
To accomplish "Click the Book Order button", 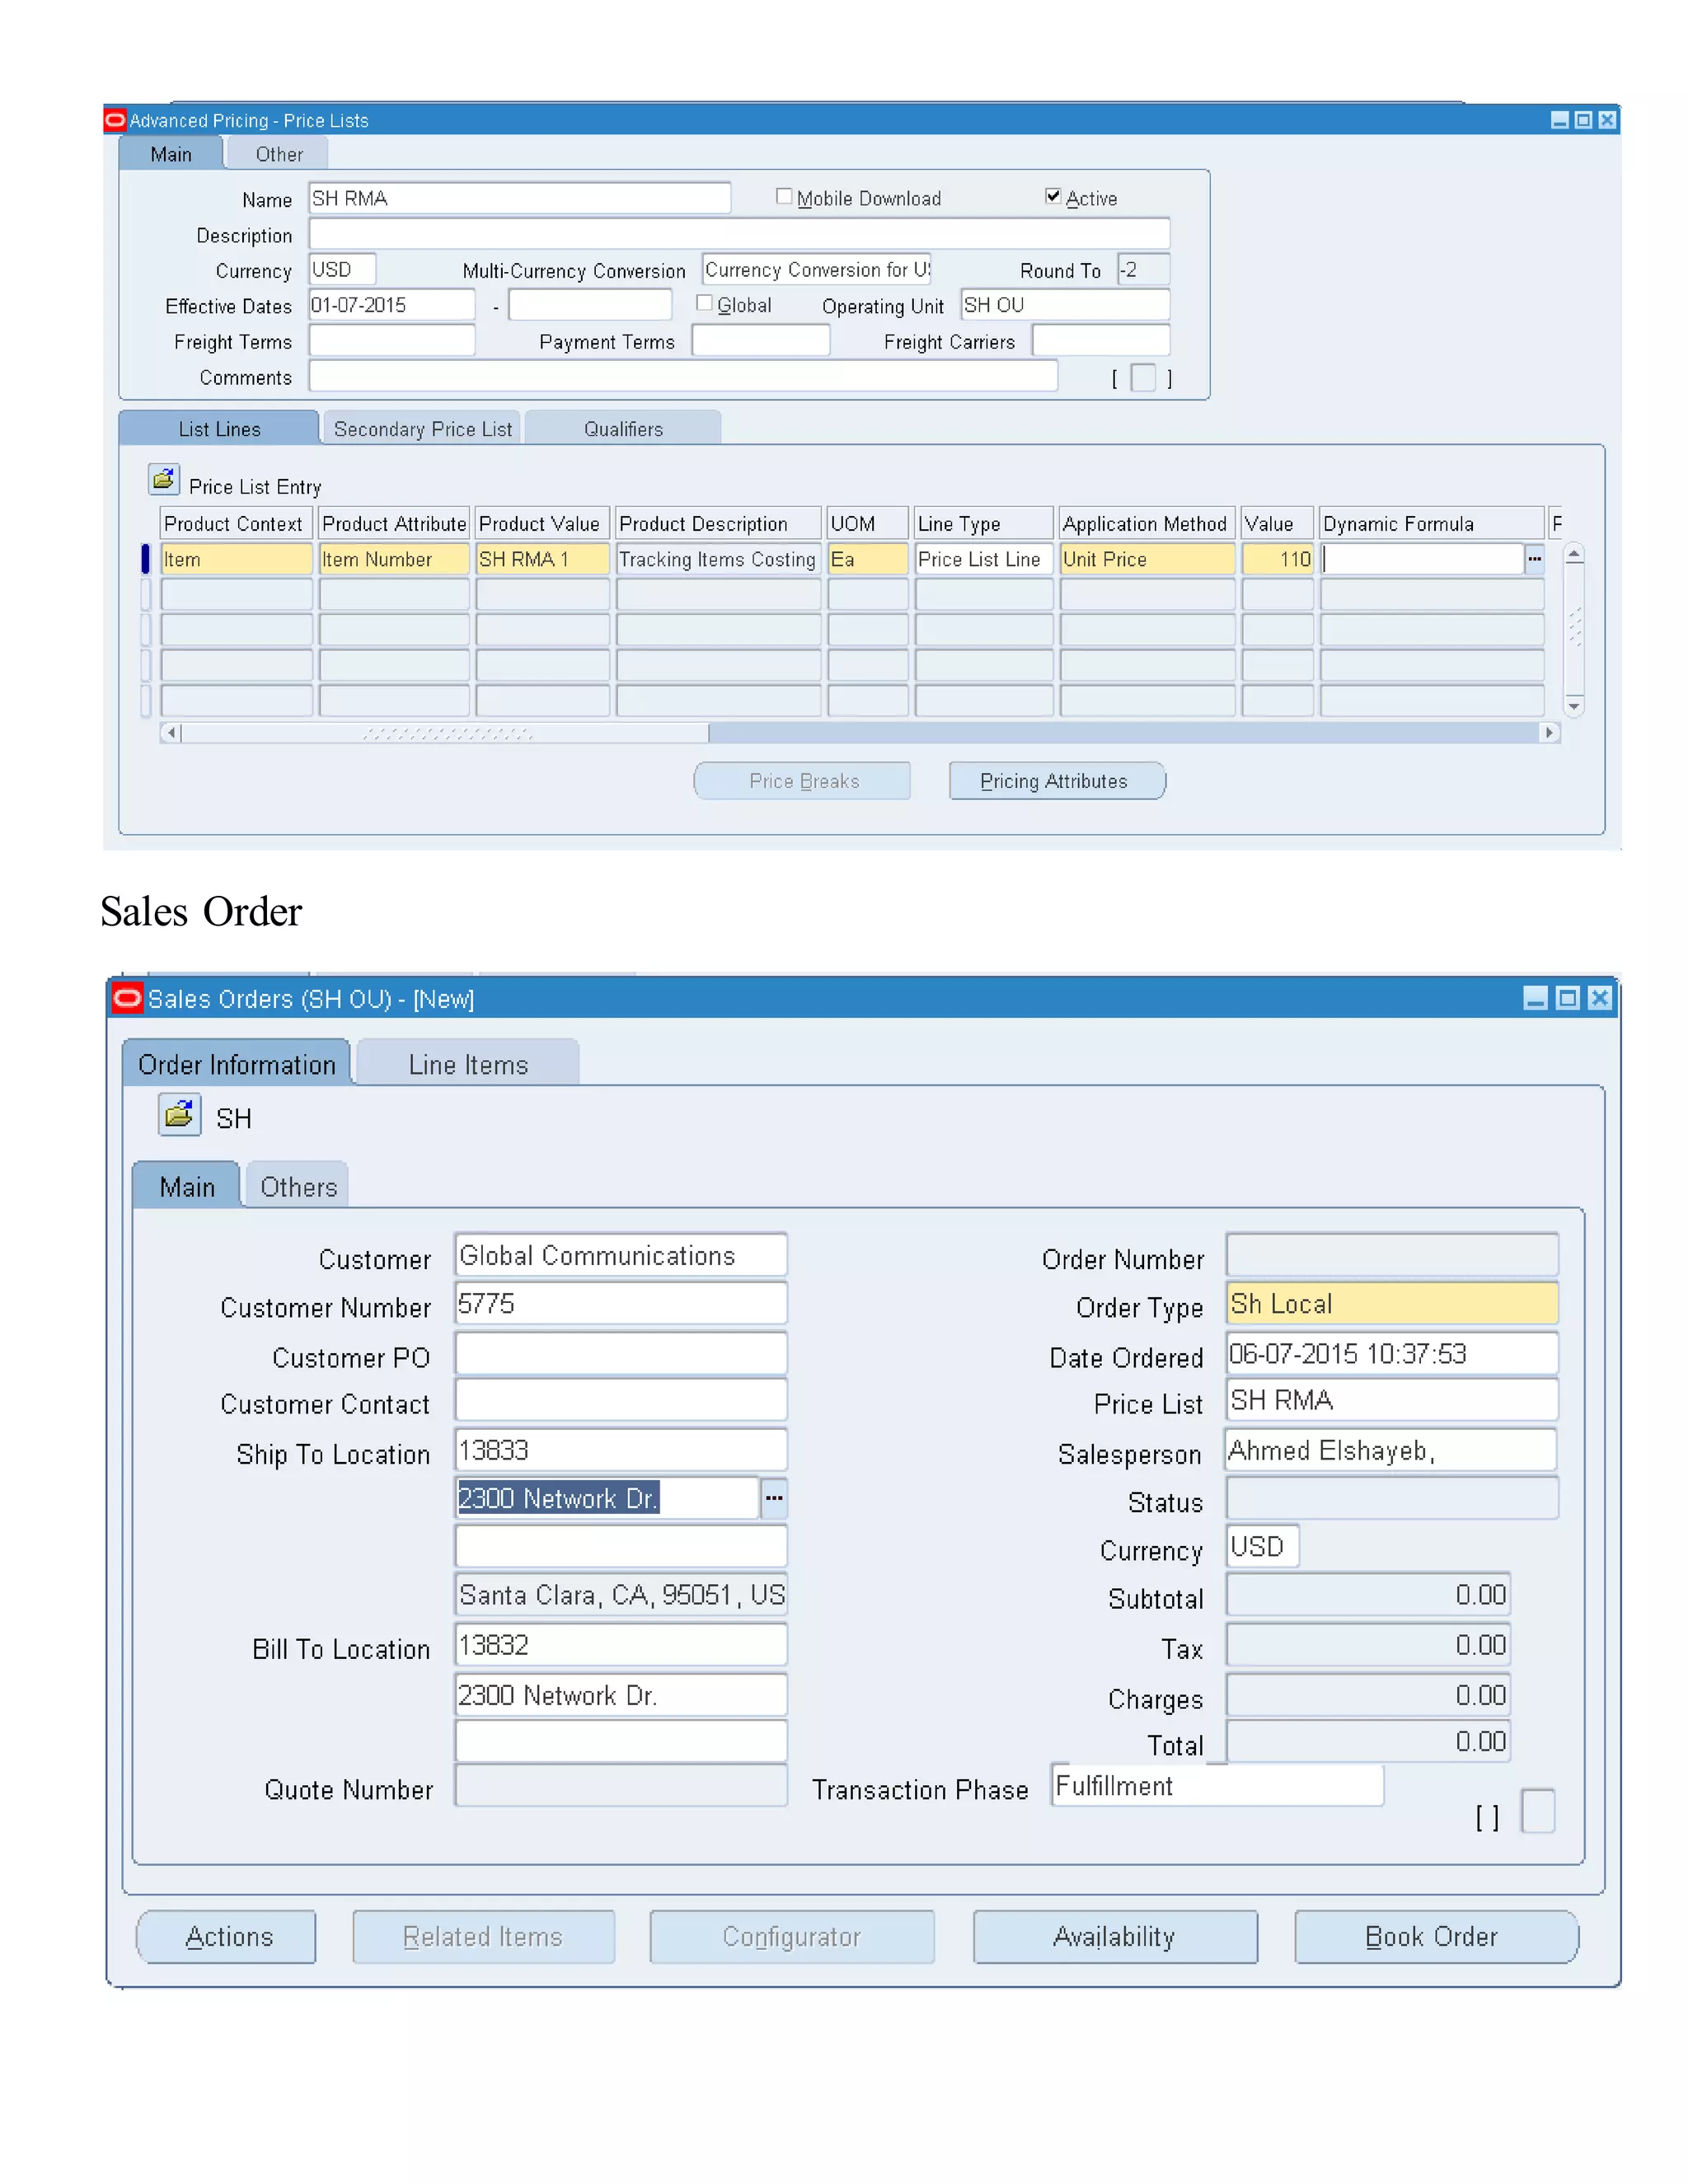I will [1436, 1937].
